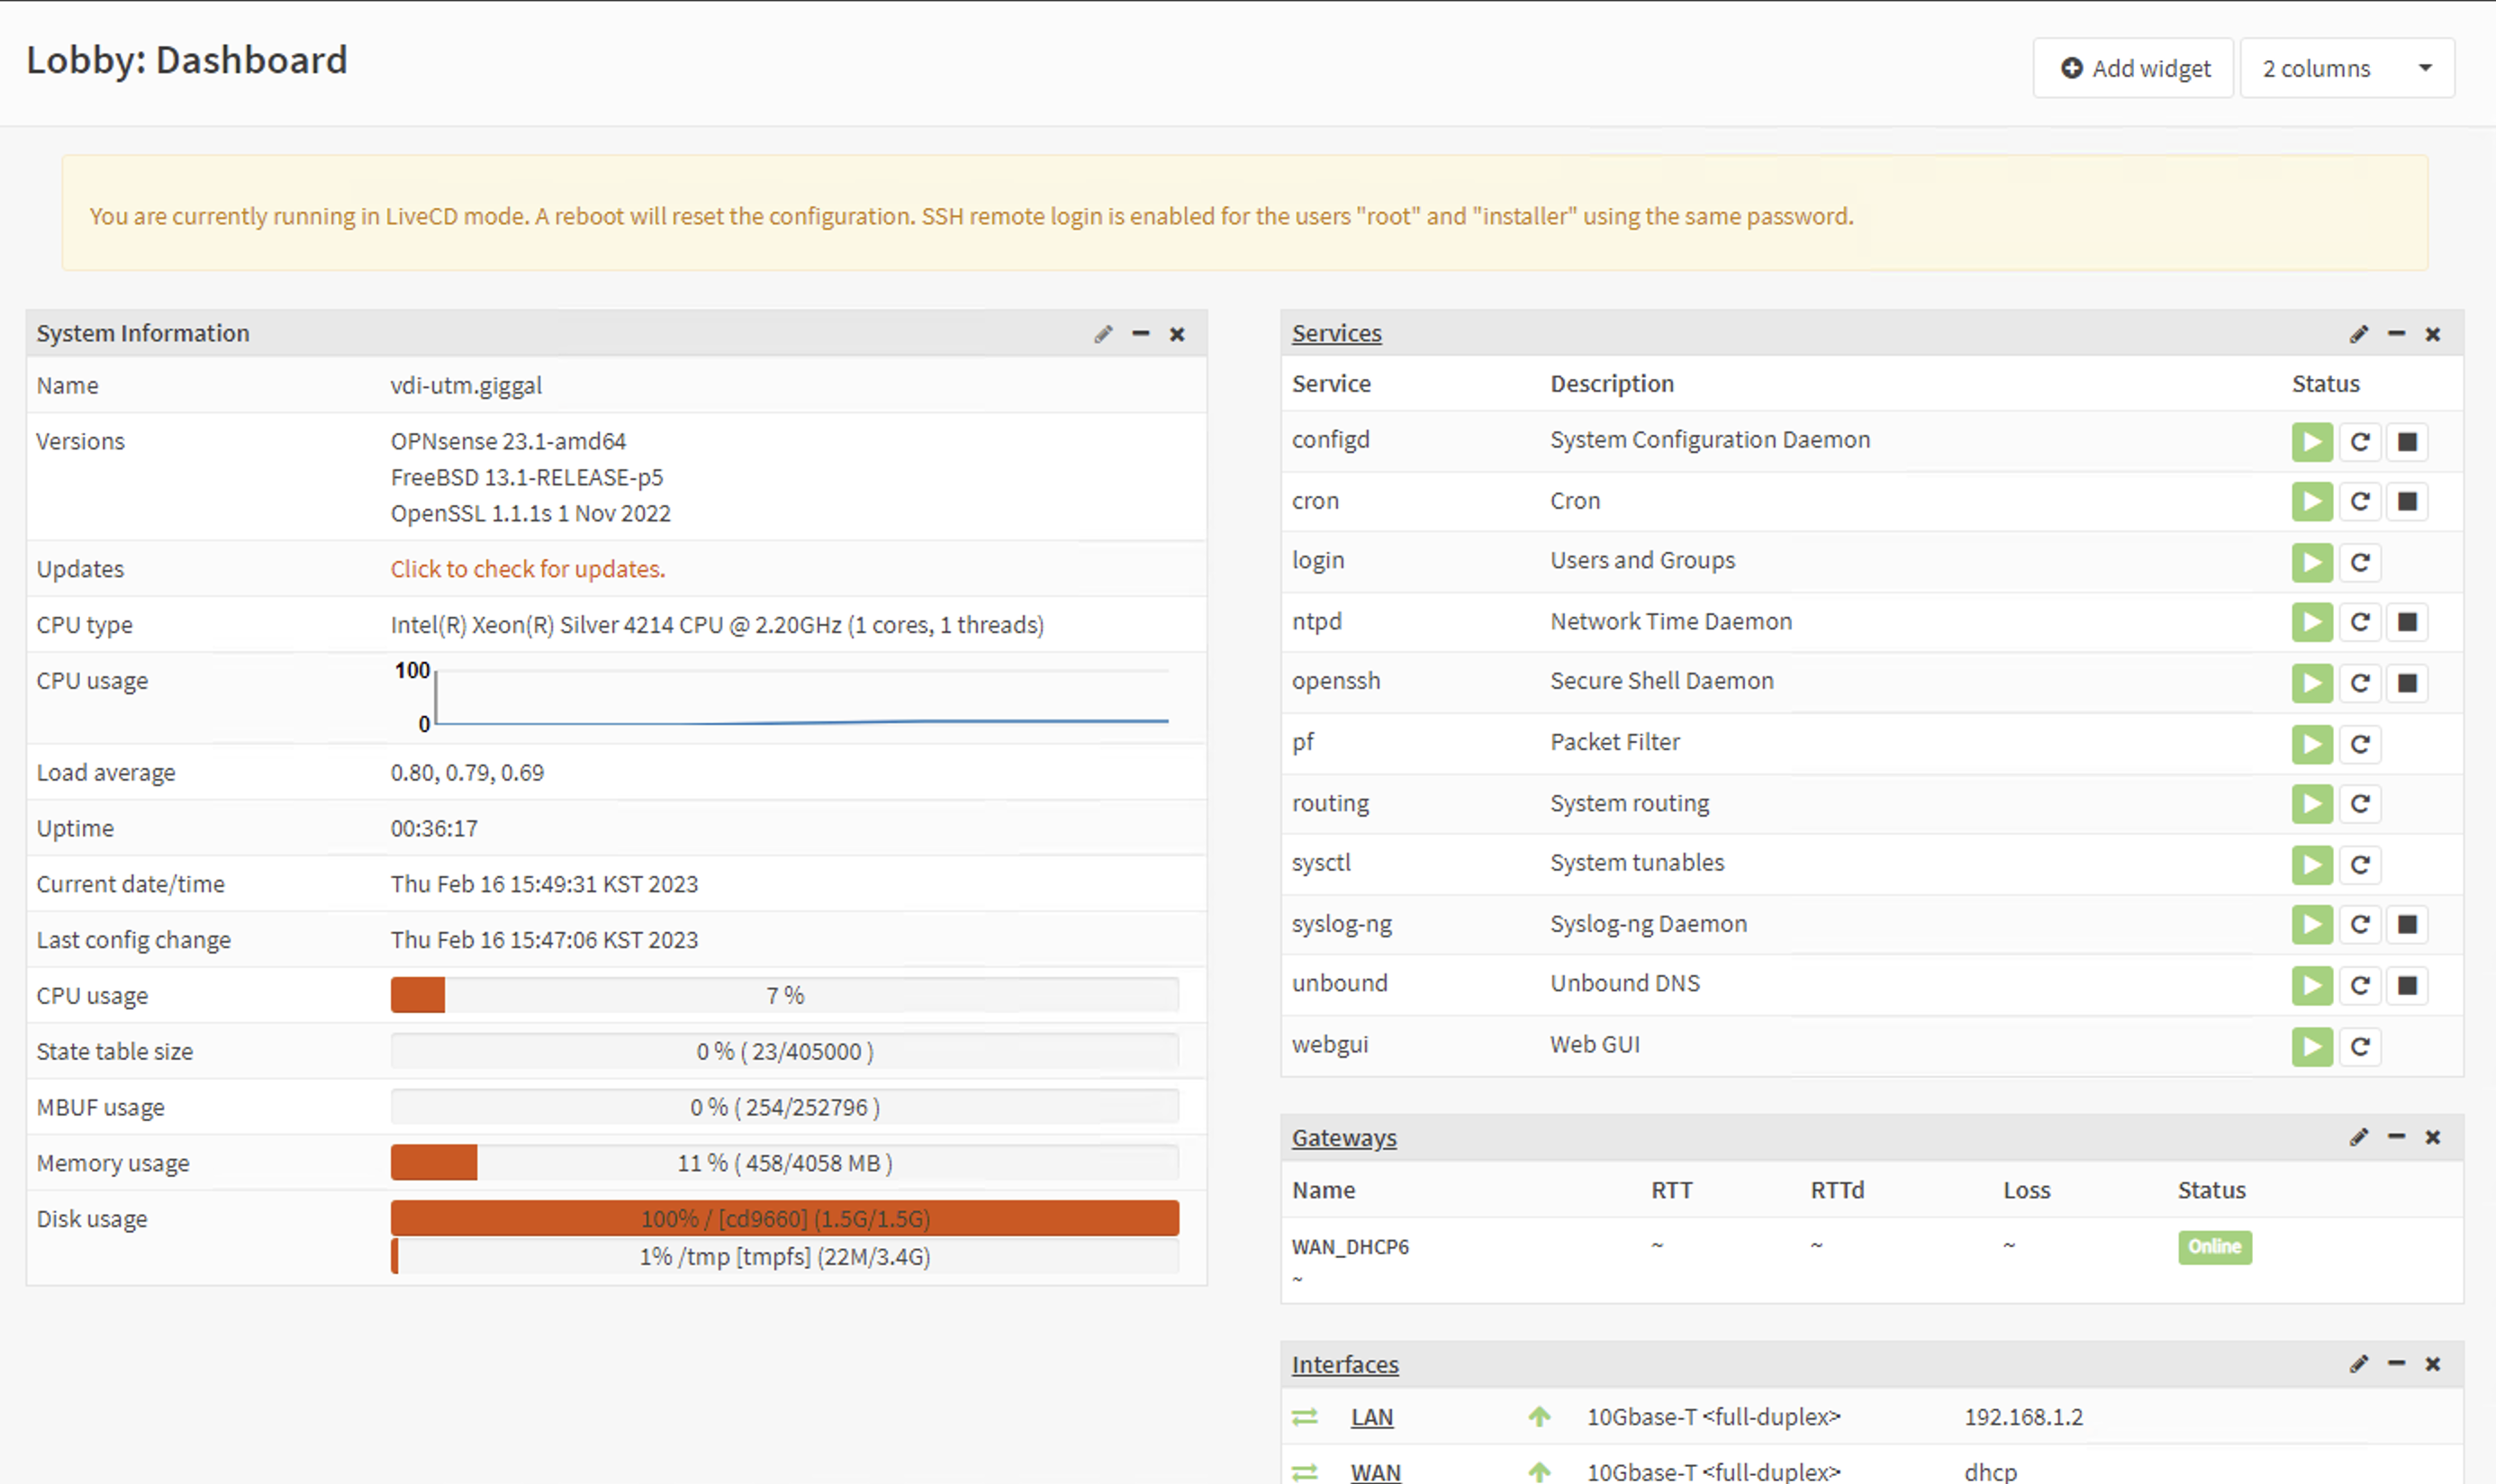The height and width of the screenshot is (1484, 2496).
Task: Remove the Gateways widget
Action: click(x=2433, y=1137)
